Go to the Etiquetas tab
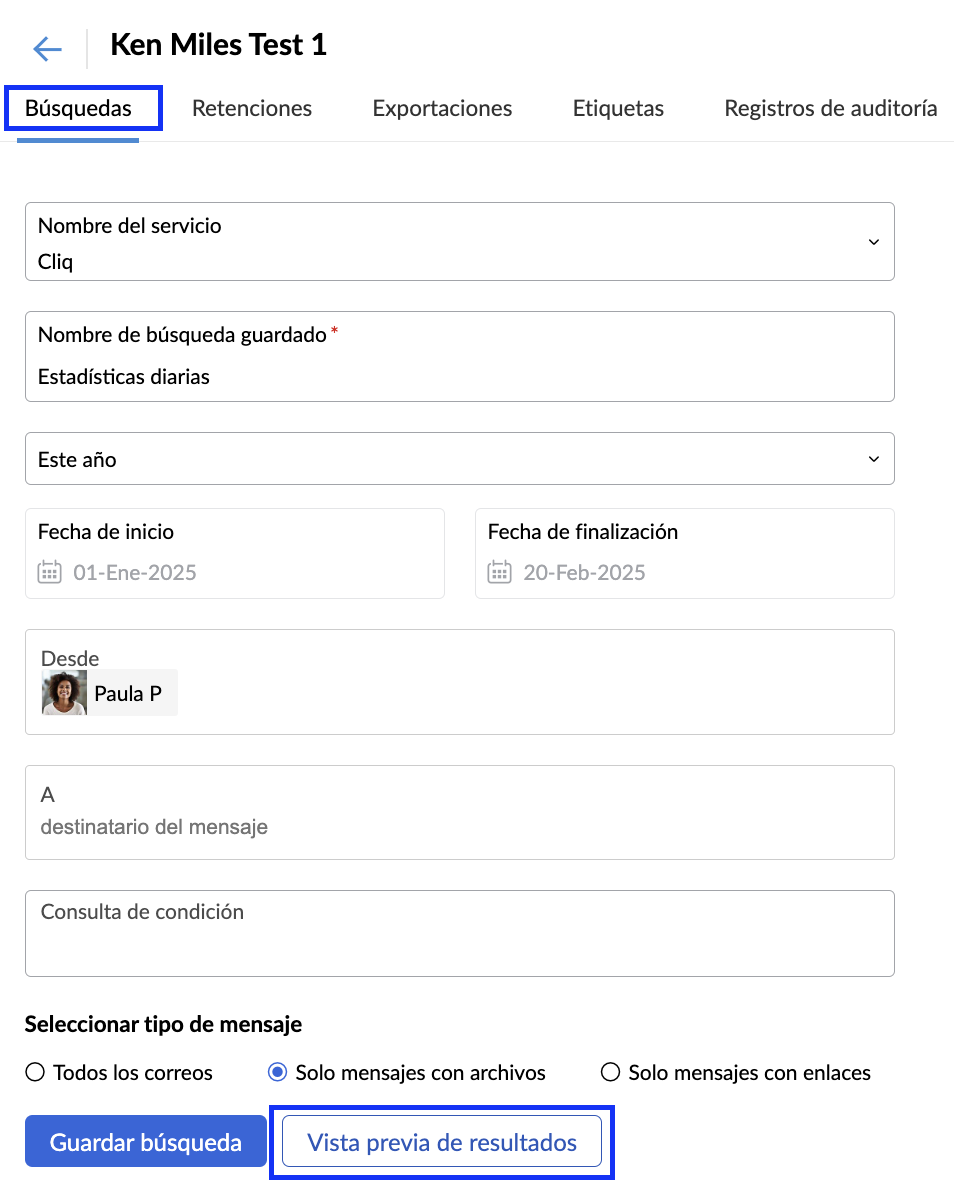 click(618, 108)
